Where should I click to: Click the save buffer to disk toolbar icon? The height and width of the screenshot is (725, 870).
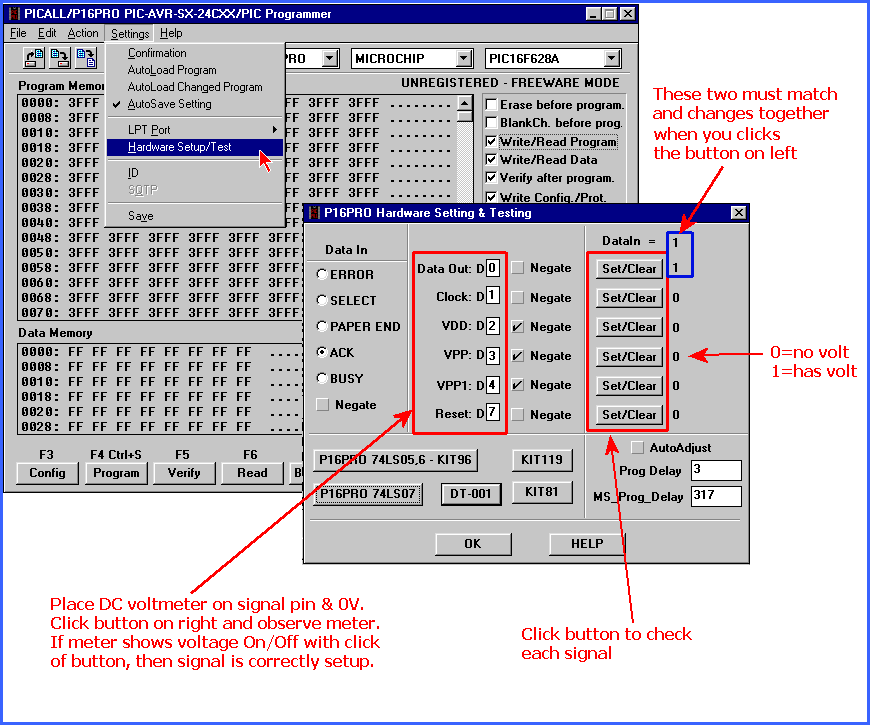(60, 58)
